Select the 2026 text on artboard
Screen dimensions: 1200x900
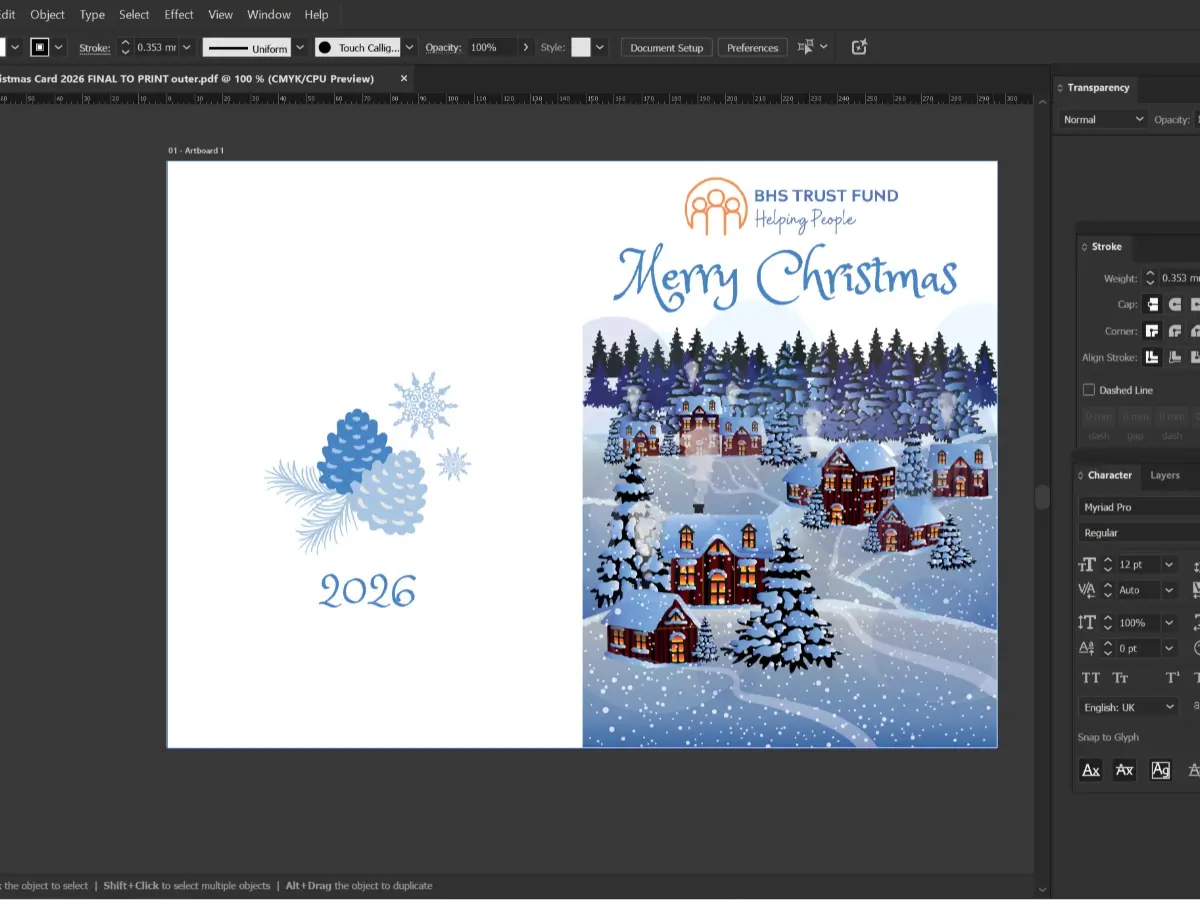[367, 591]
